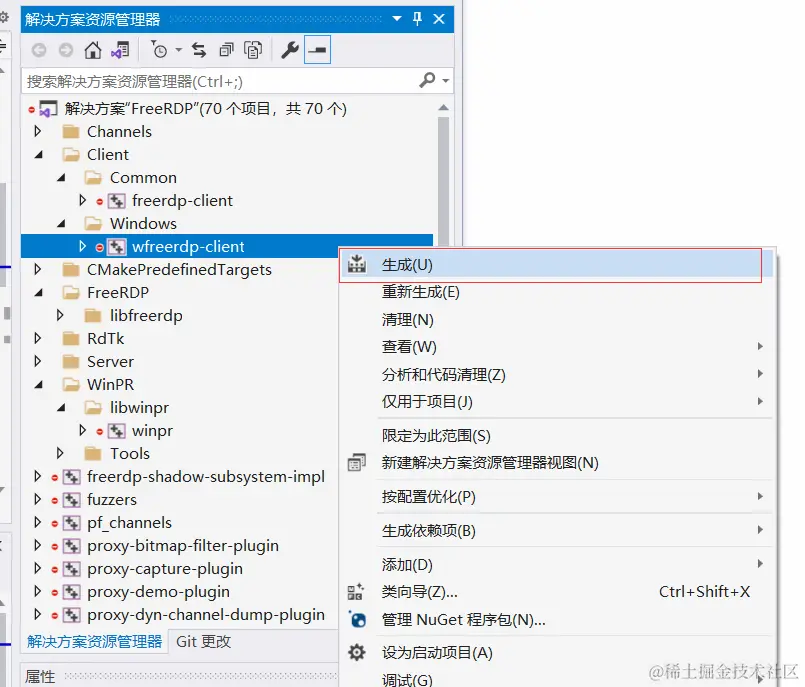Expand the Channels tree node
This screenshot has width=805, height=687.
(x=38, y=131)
